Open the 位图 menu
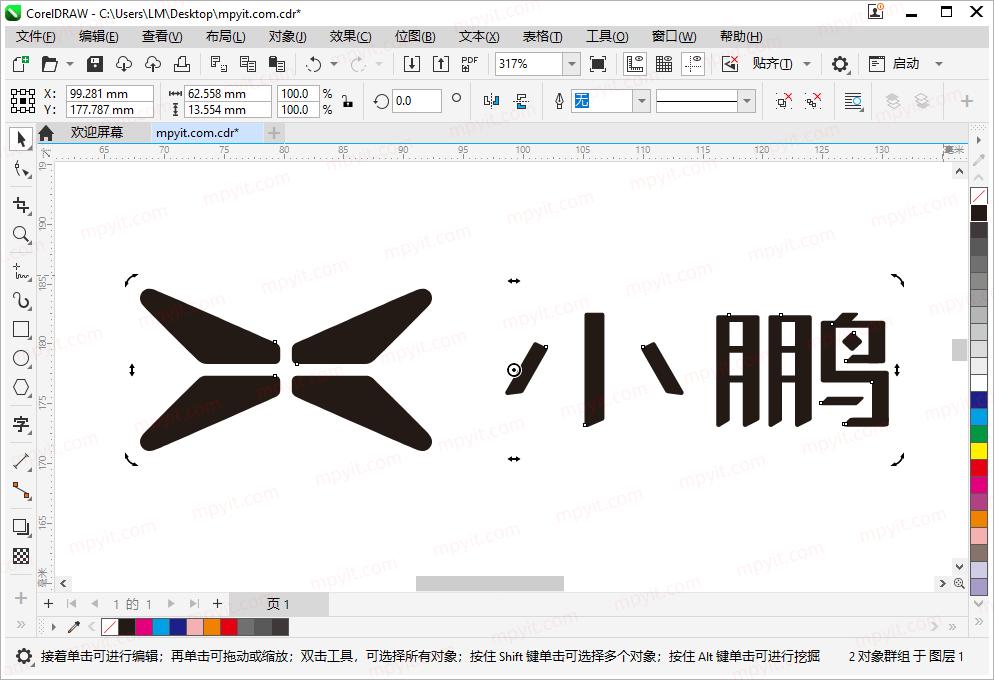 [414, 36]
